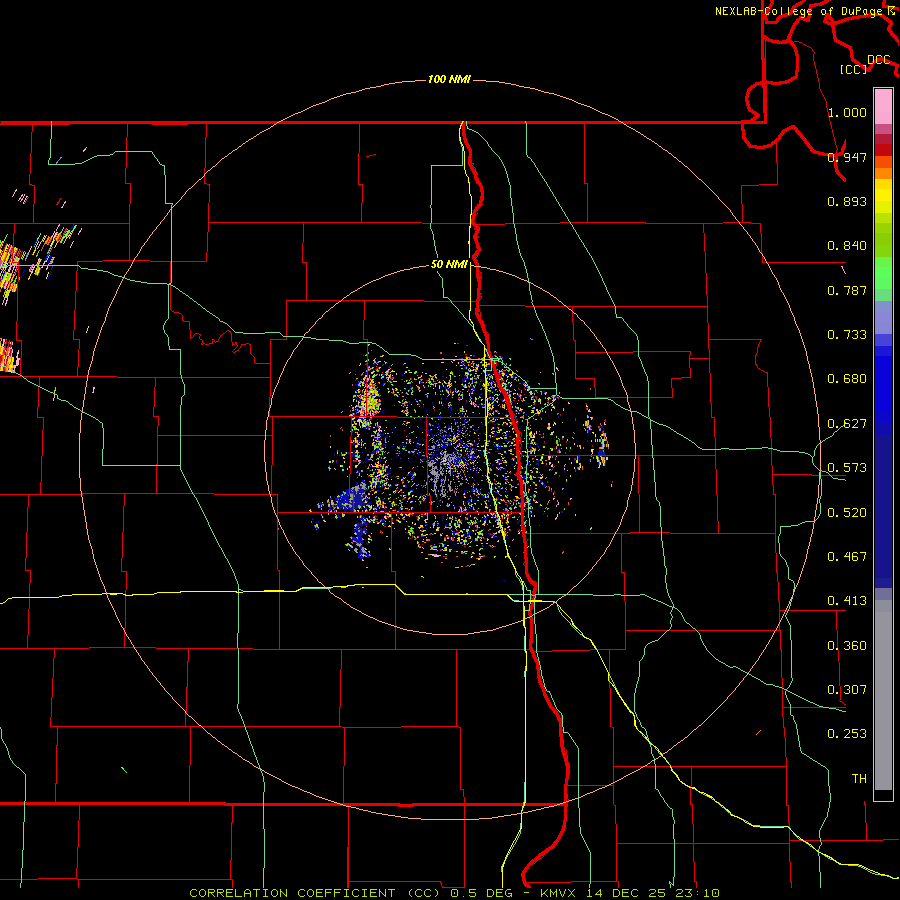Click the 0.573 scale label
Viewport: 900px width, 900px height.
(847, 468)
